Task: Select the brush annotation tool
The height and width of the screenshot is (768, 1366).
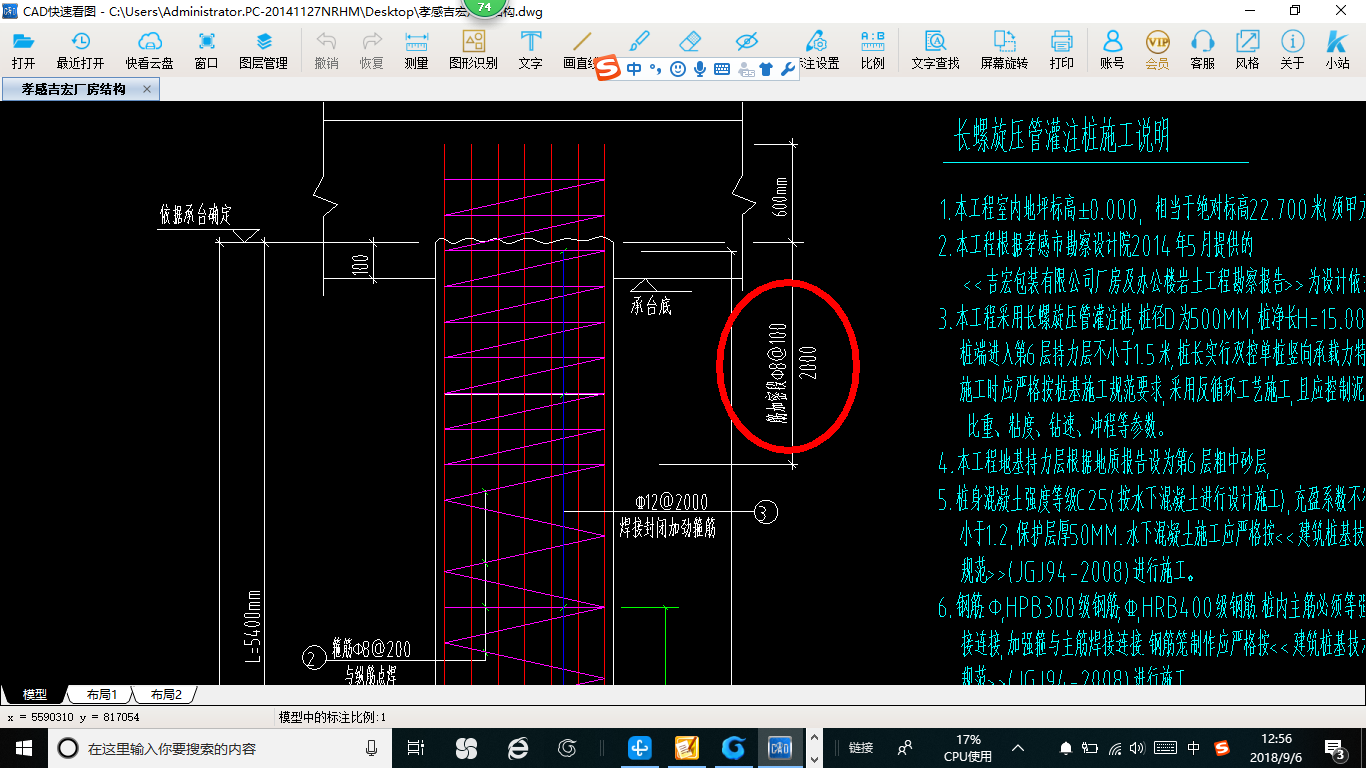Action: coord(639,42)
